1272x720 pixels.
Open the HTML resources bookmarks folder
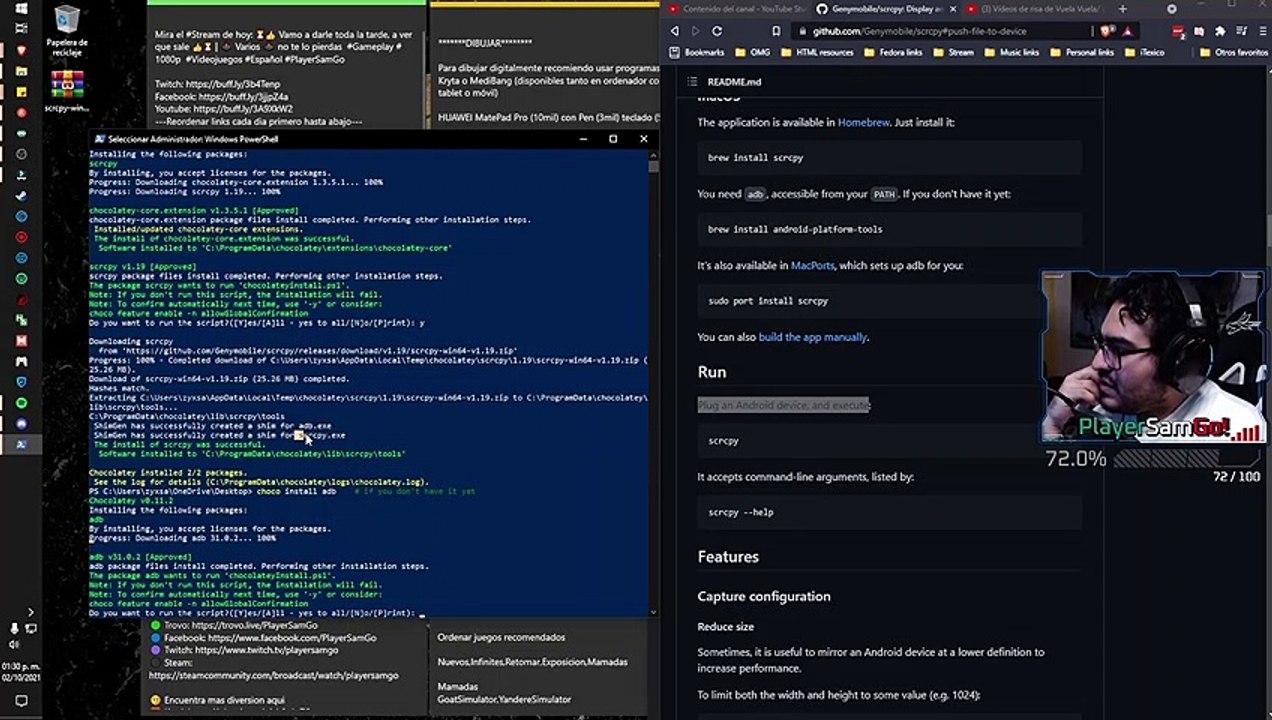(x=817, y=52)
